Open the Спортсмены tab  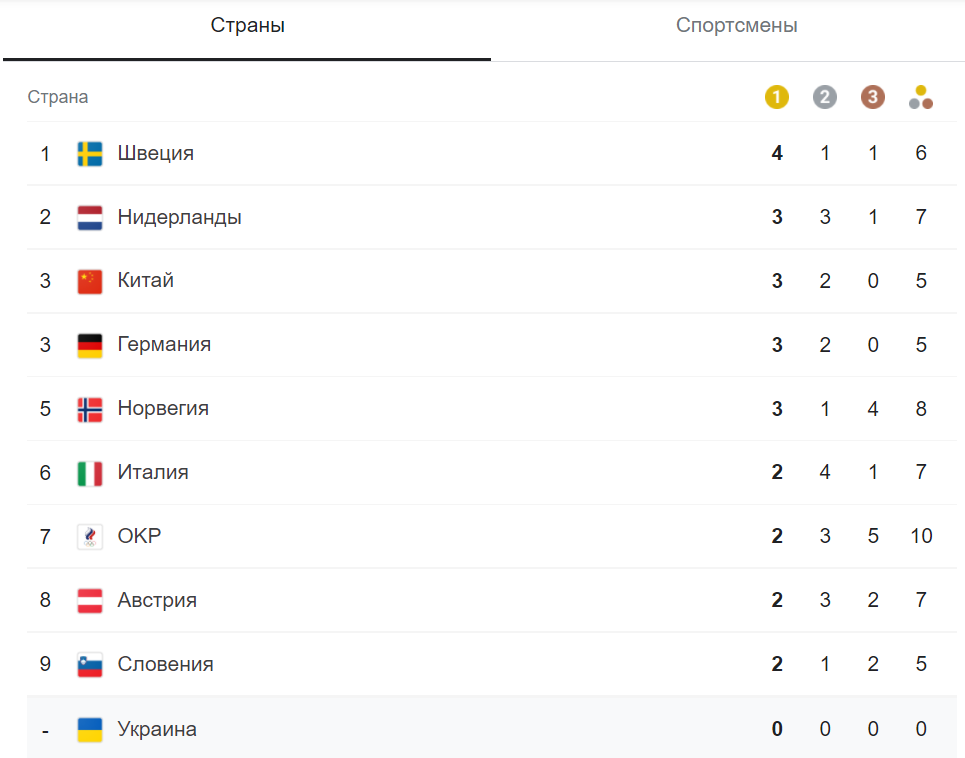pos(736,27)
